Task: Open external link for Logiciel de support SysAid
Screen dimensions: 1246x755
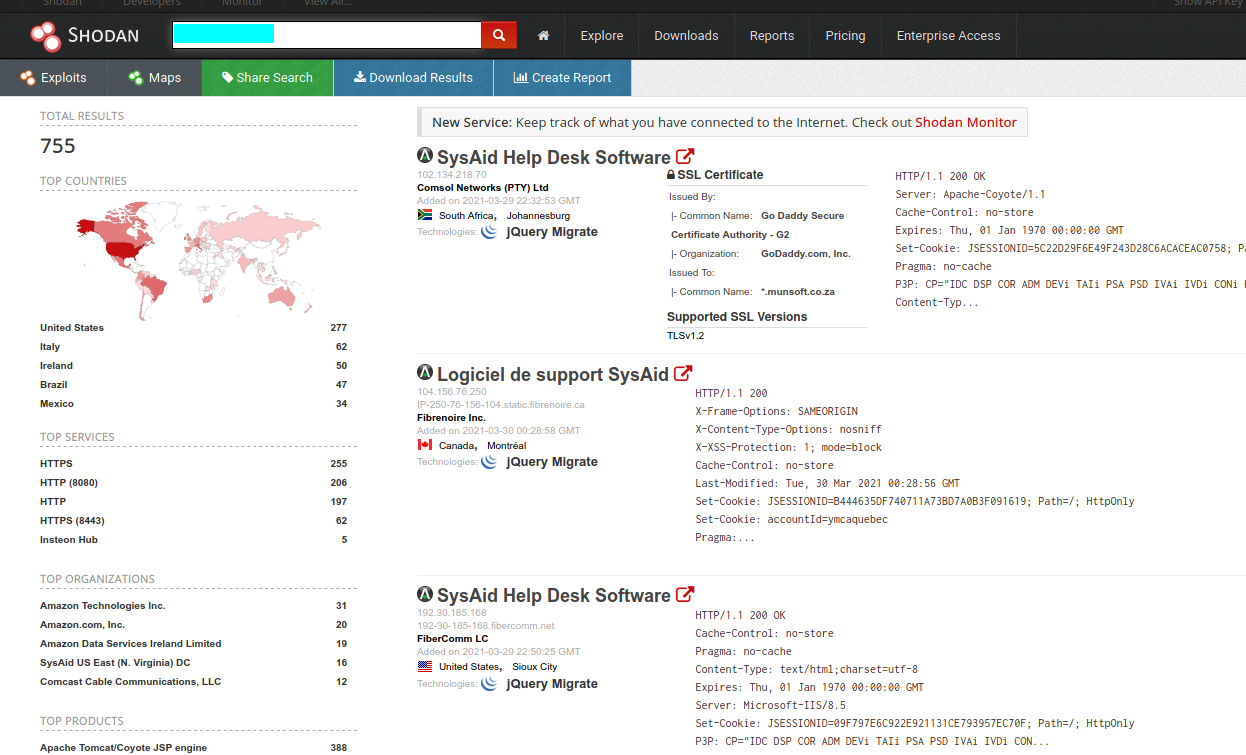Action: [683, 374]
